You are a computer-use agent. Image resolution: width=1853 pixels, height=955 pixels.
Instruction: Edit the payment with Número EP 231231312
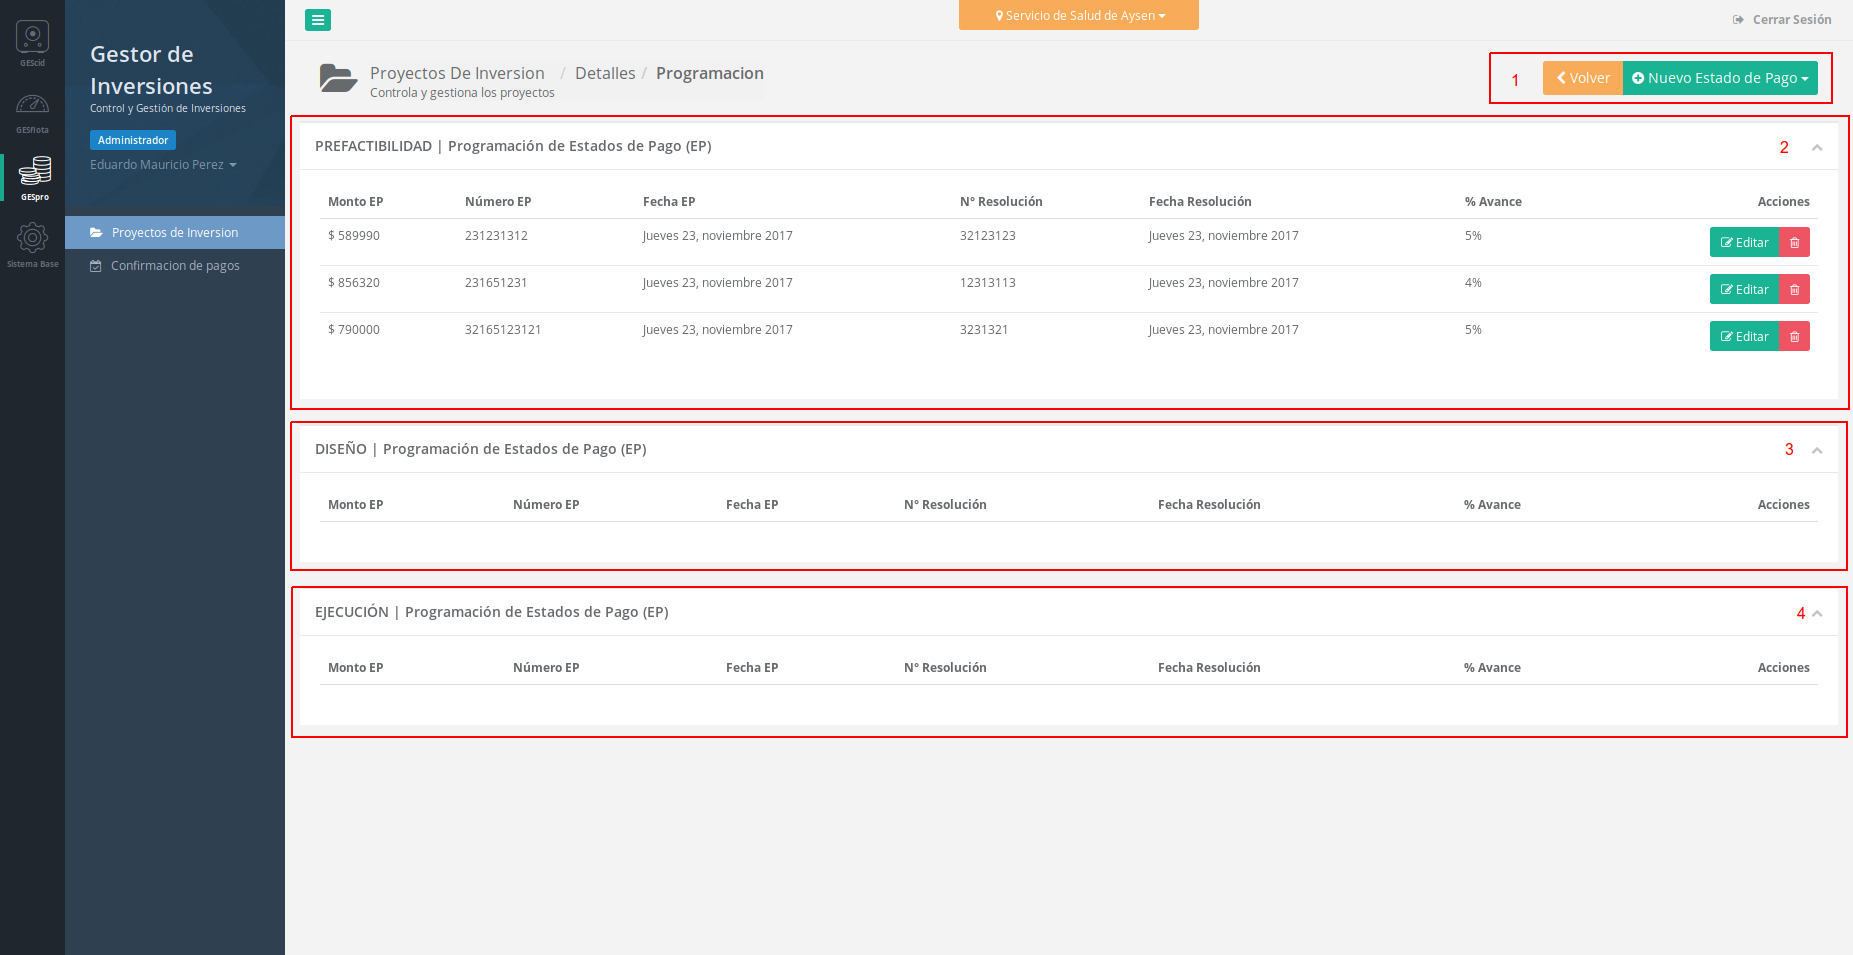tap(1744, 243)
